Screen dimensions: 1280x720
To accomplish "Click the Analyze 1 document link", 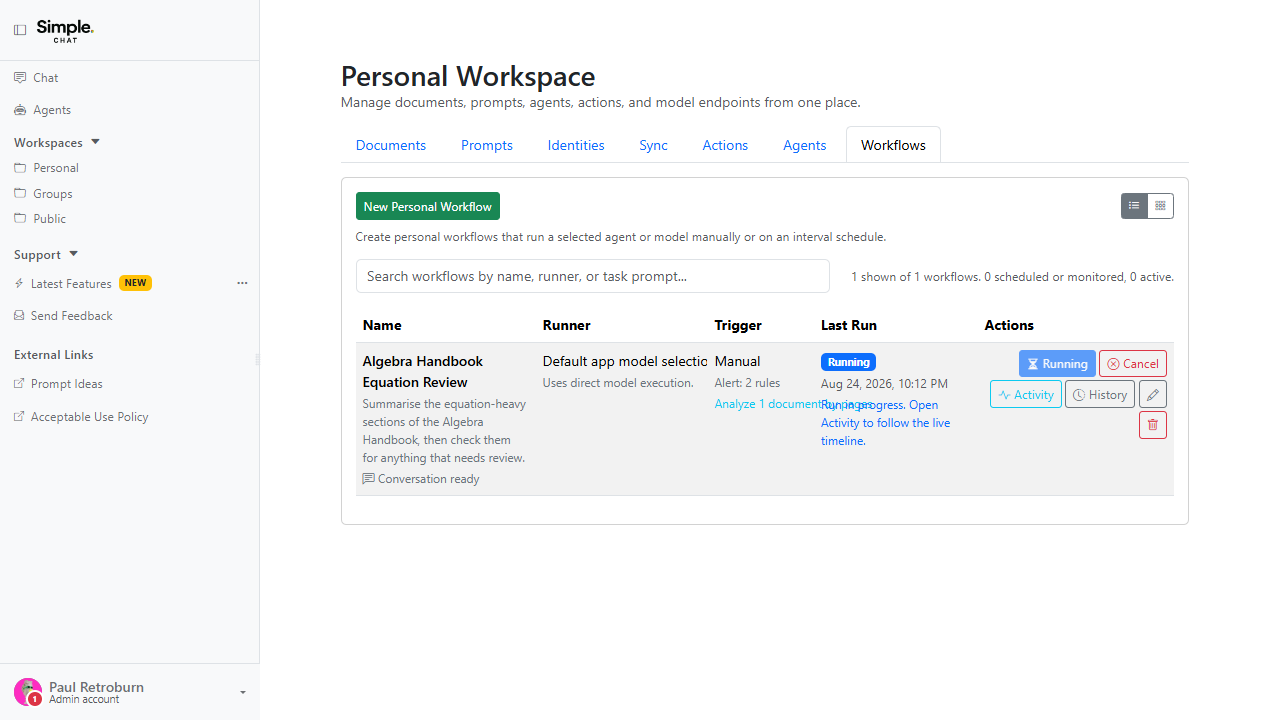I will (768, 404).
